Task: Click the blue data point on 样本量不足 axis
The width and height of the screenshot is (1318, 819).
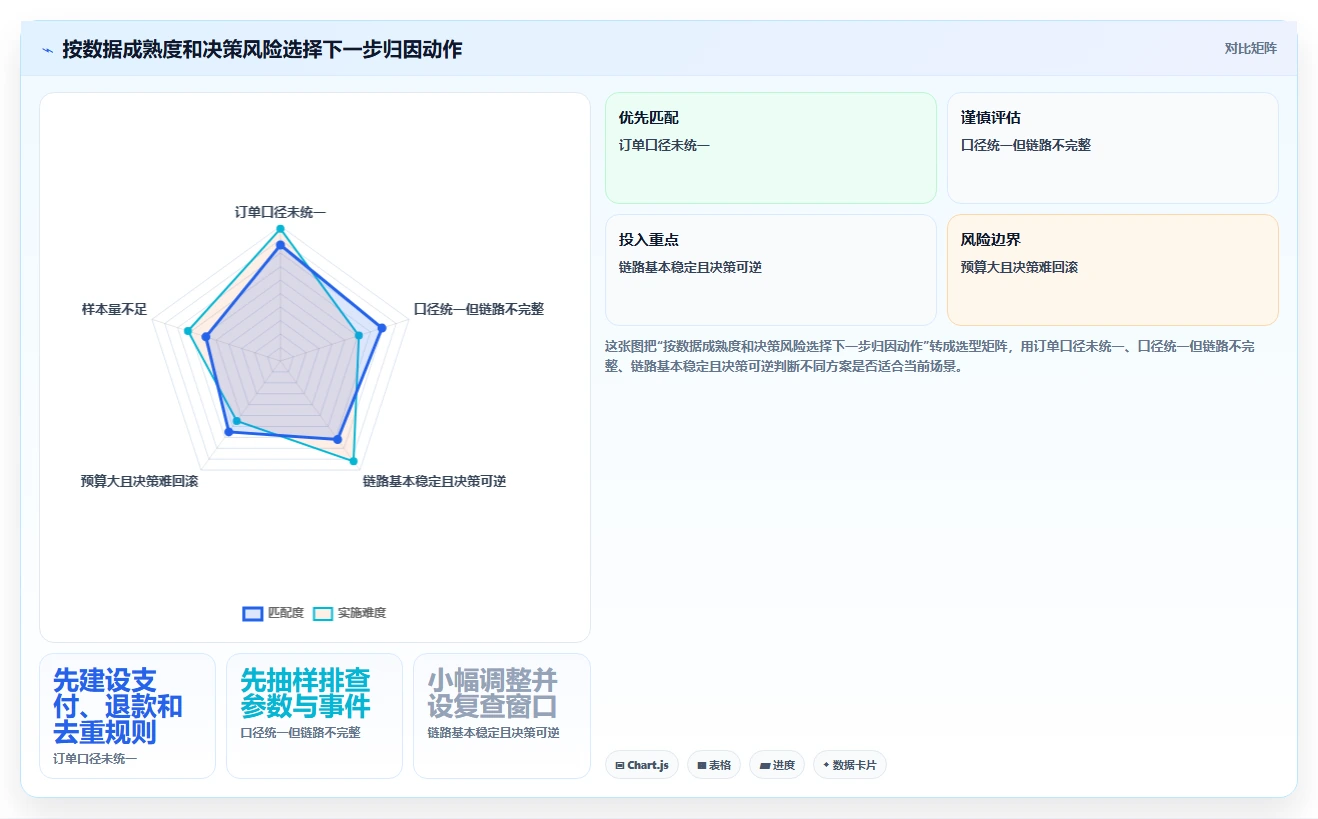Action: (x=206, y=337)
